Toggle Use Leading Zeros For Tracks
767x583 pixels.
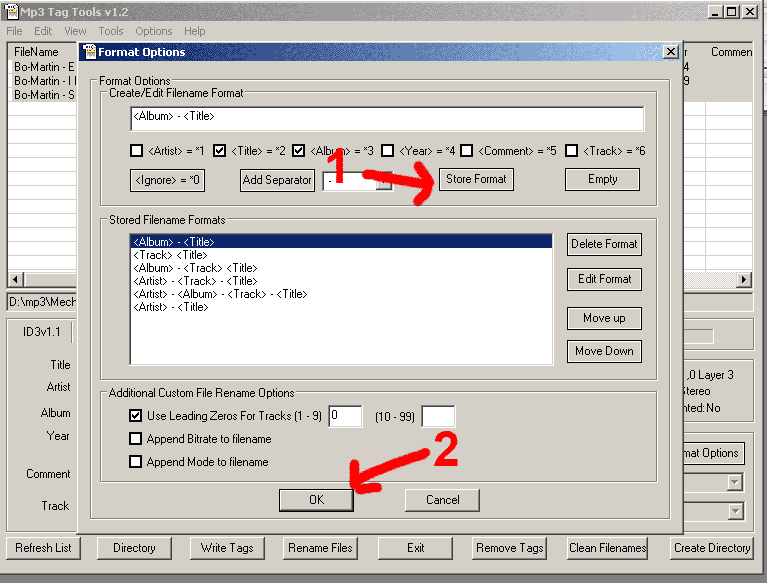tap(135, 416)
